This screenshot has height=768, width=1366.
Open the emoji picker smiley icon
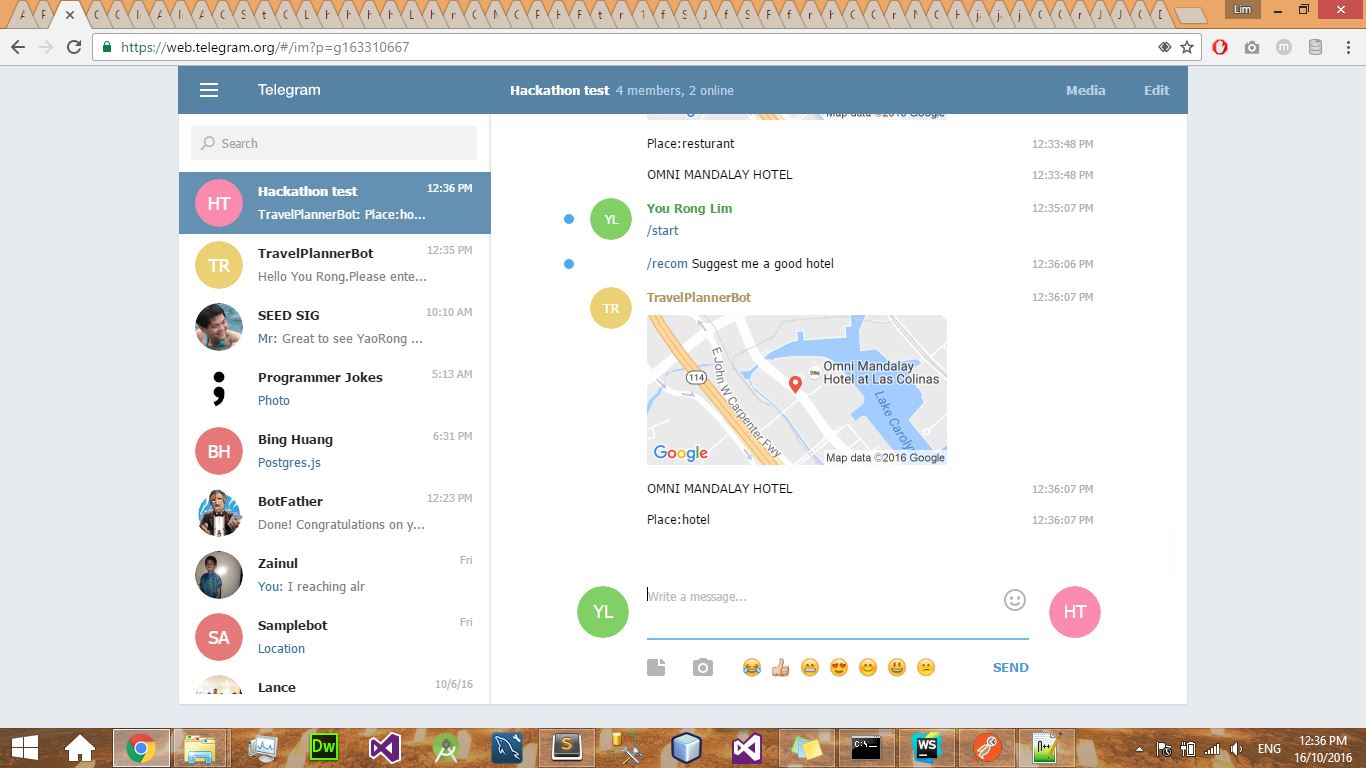1015,600
